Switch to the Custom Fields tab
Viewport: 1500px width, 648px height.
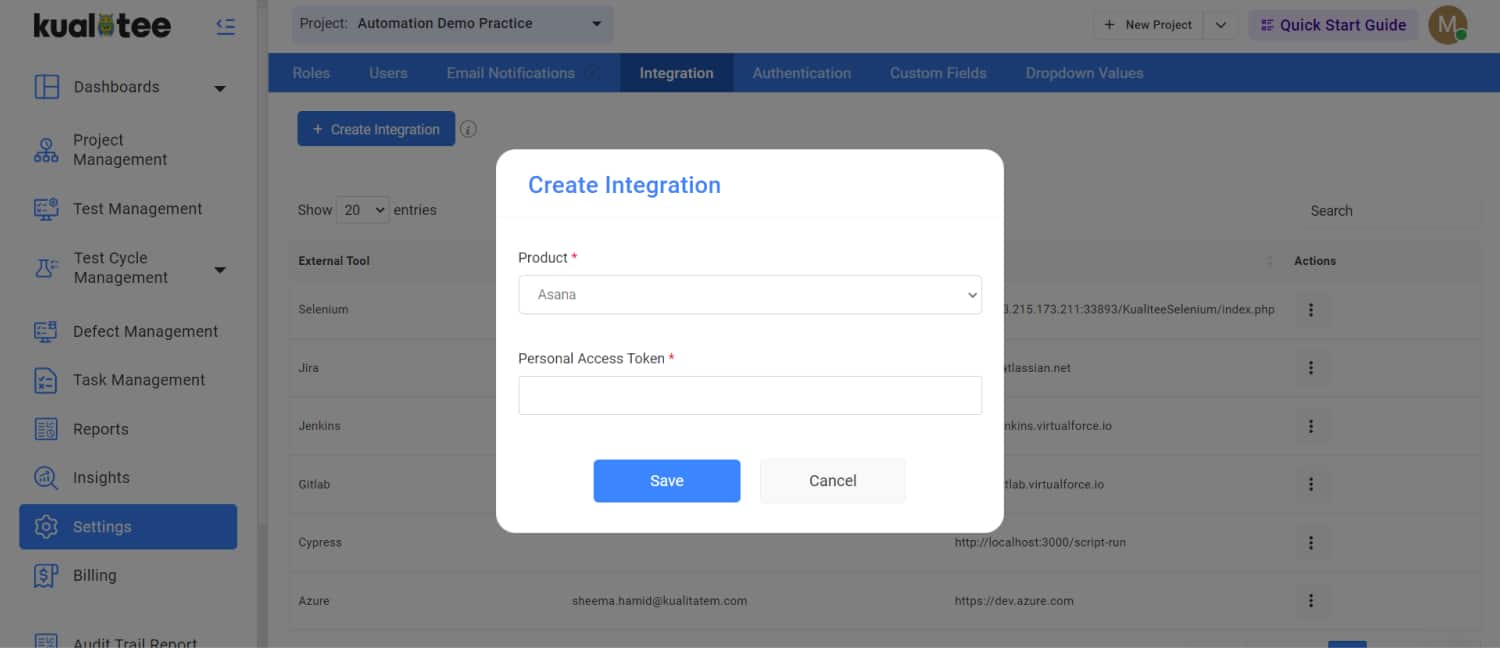(x=937, y=73)
